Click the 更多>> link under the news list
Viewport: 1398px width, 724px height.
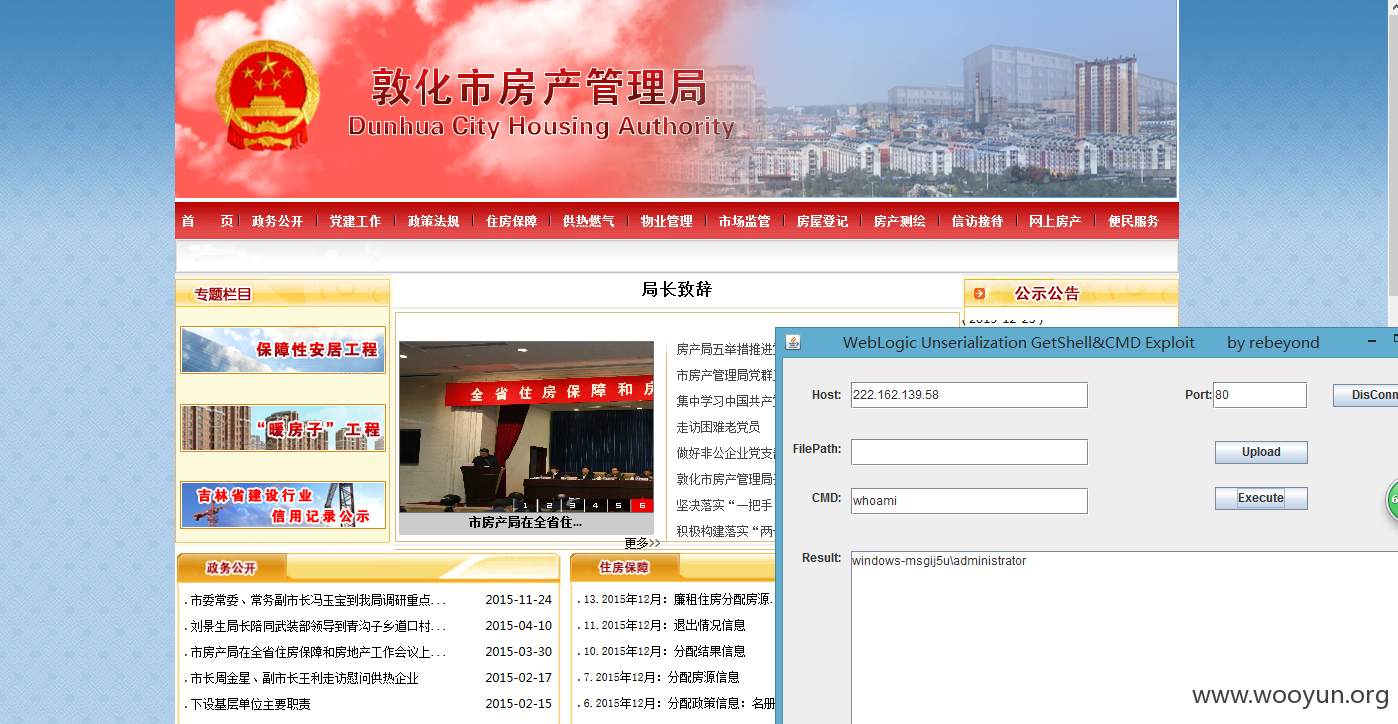(642, 543)
